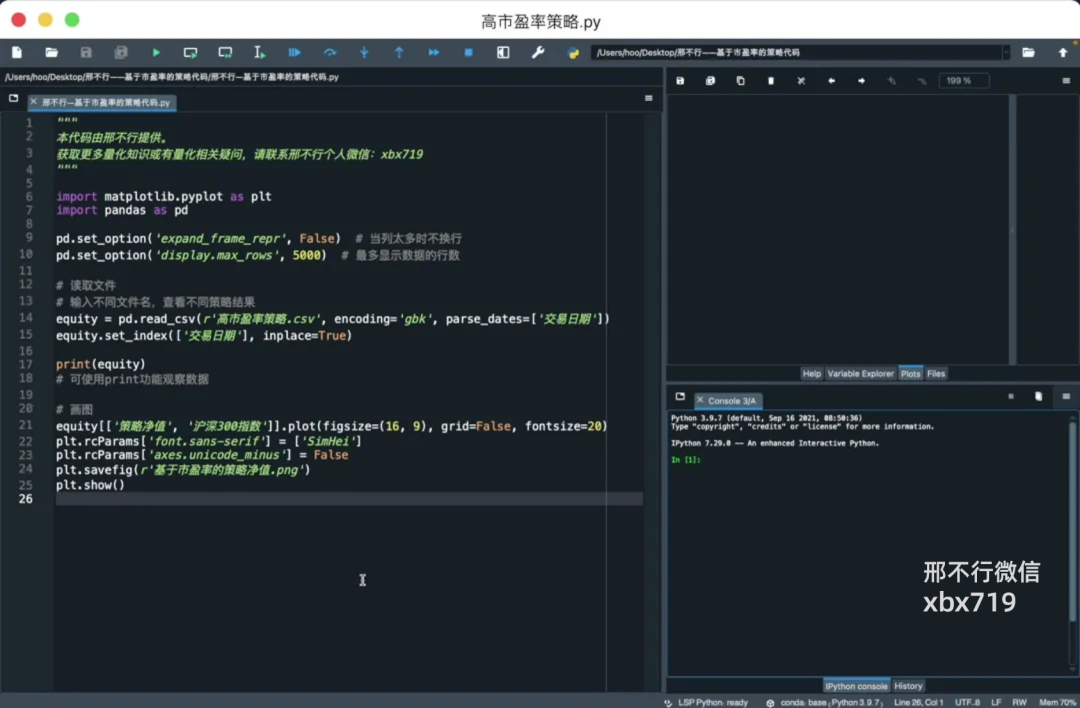Go to next plot
This screenshot has height=708, width=1080.
pos(861,81)
